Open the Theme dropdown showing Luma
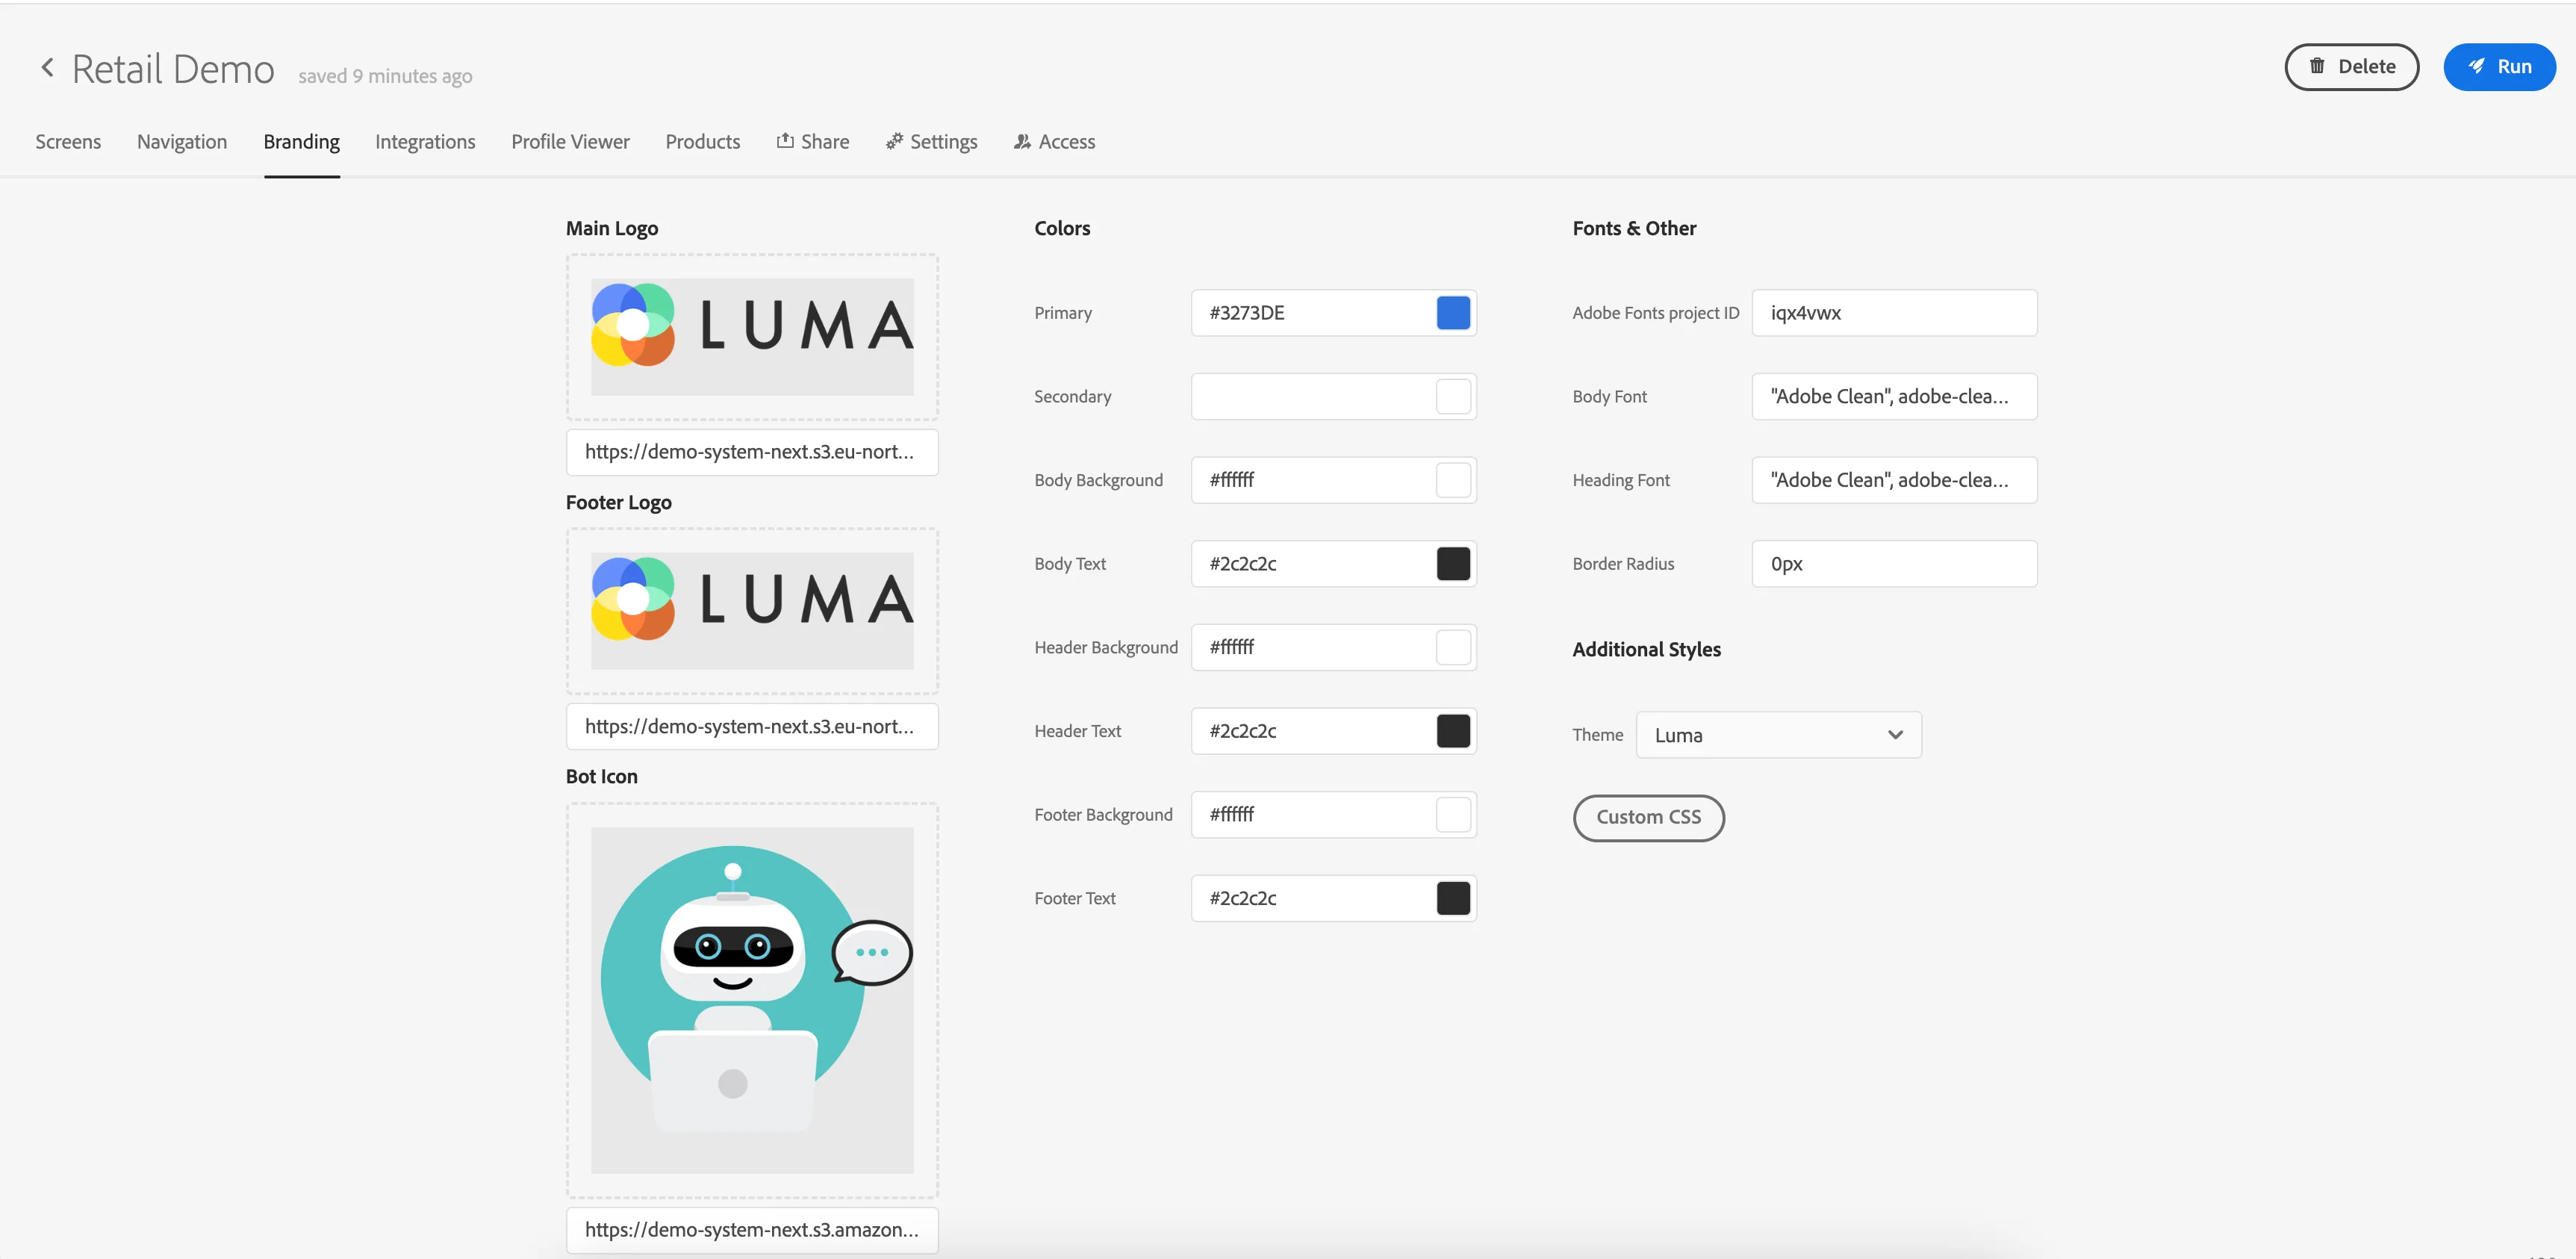 (1778, 735)
